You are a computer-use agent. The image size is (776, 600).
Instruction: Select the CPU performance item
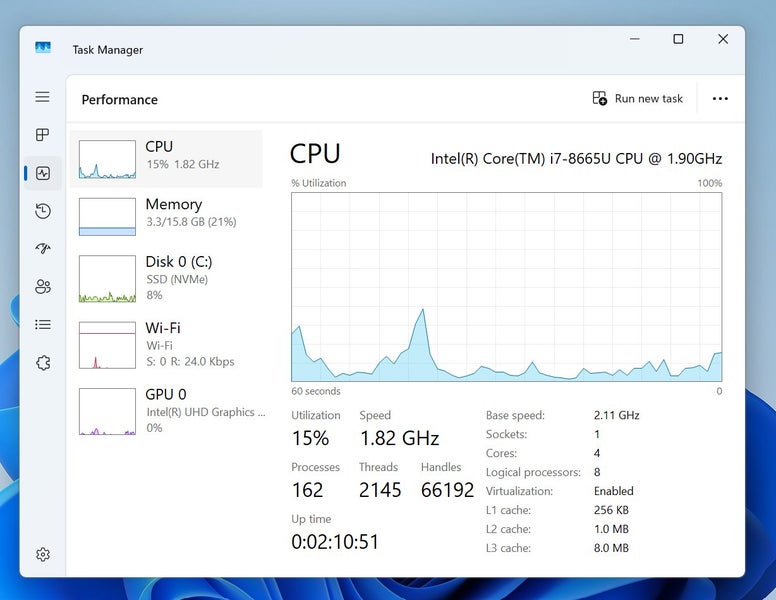[166, 159]
